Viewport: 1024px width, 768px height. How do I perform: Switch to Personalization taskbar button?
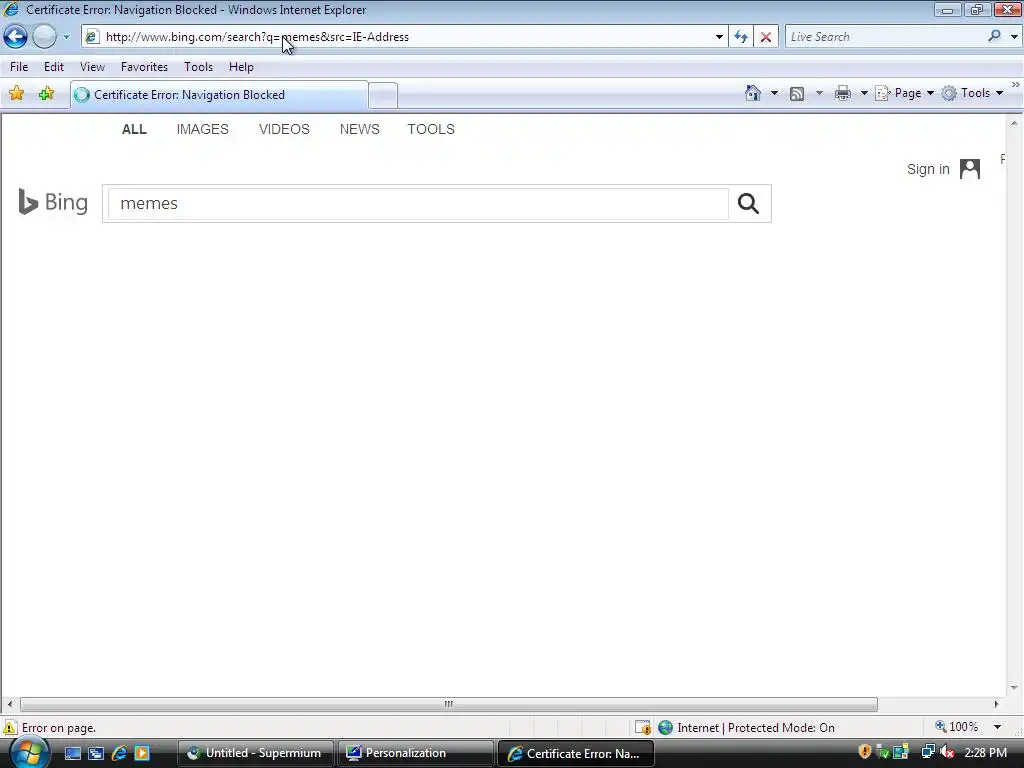415,754
